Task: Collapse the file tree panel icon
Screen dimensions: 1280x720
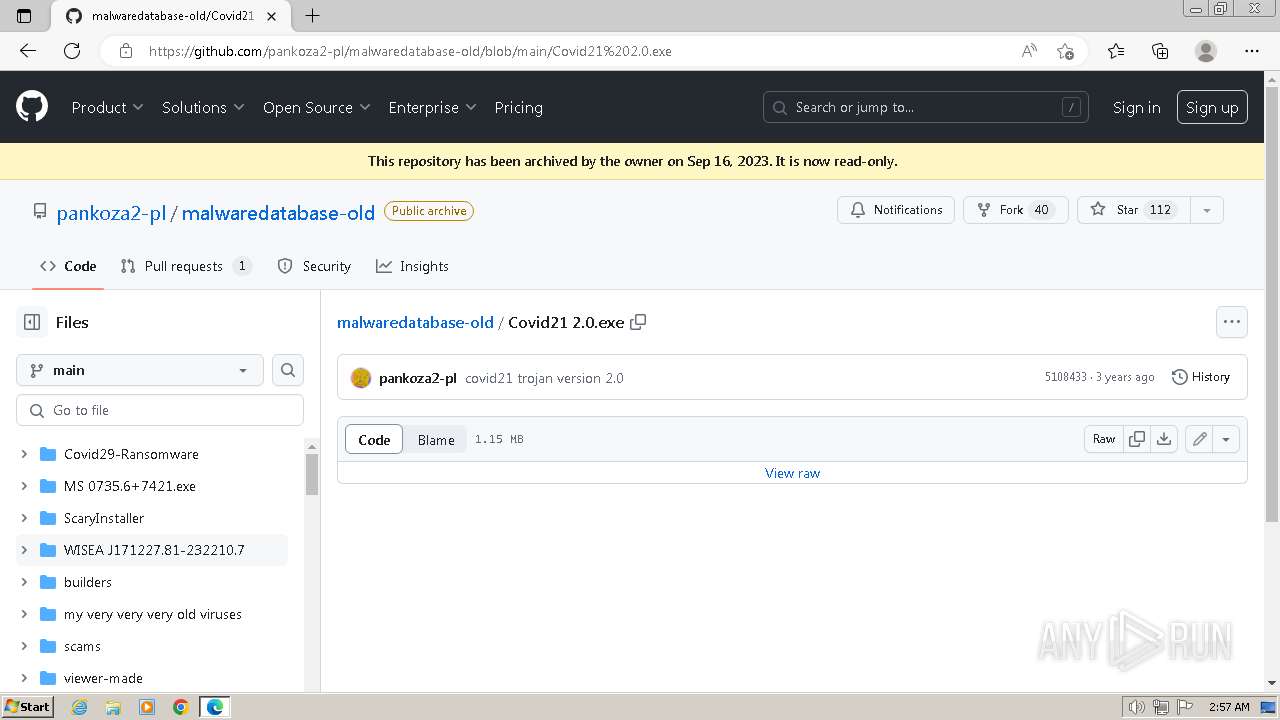Action: click(x=32, y=322)
